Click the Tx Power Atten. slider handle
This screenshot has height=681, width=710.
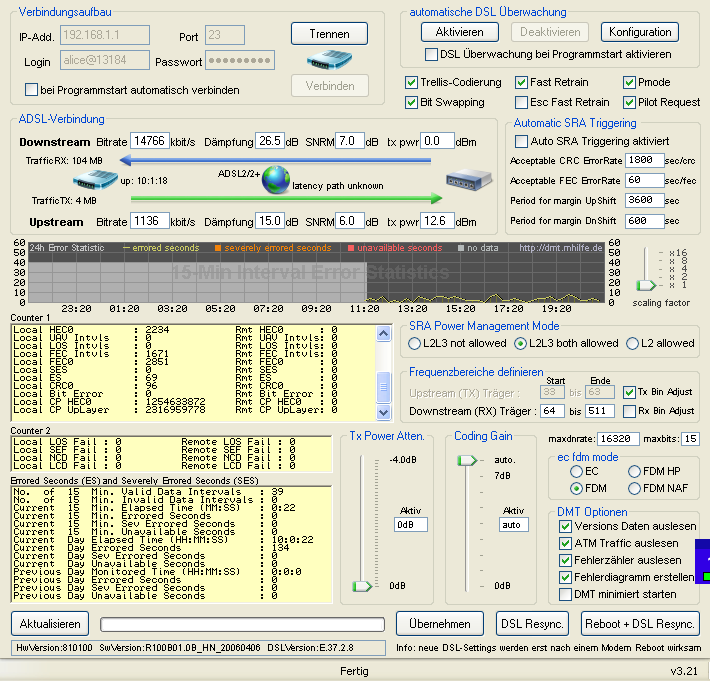point(361,586)
